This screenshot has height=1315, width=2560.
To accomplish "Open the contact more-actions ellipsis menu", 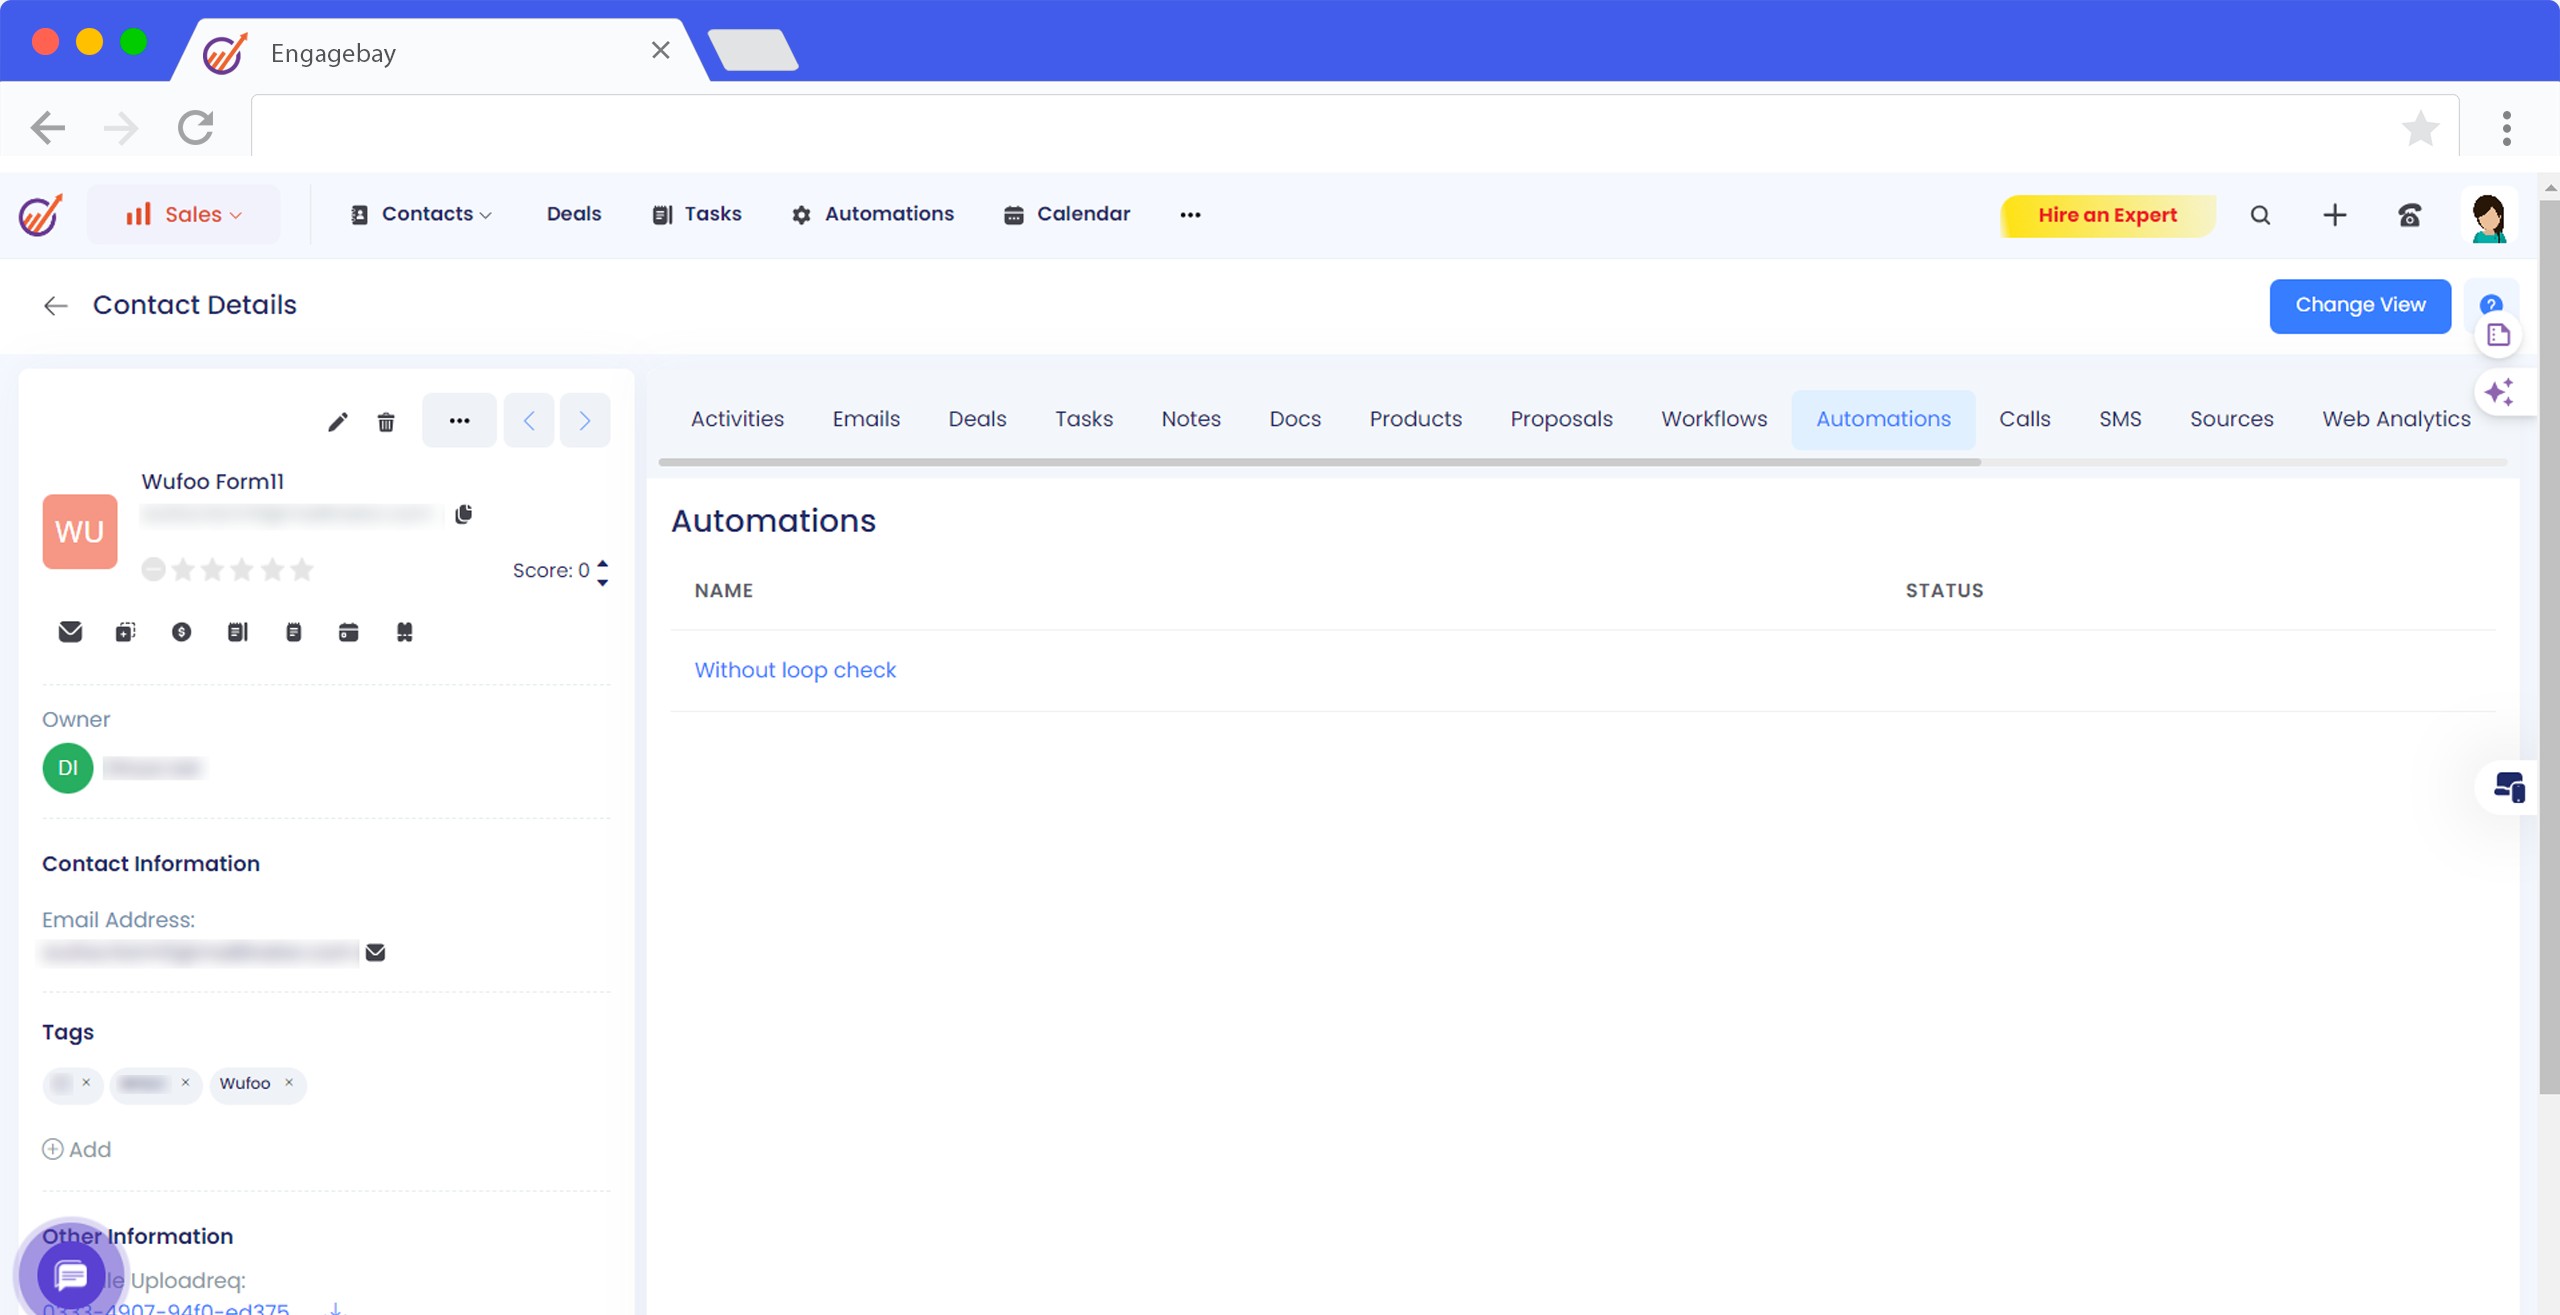I will tap(459, 421).
